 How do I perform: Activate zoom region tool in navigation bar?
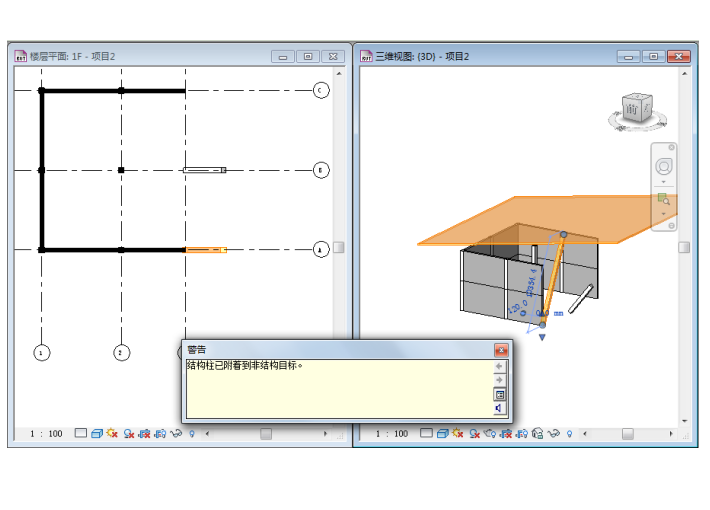pyautogui.click(x=664, y=200)
